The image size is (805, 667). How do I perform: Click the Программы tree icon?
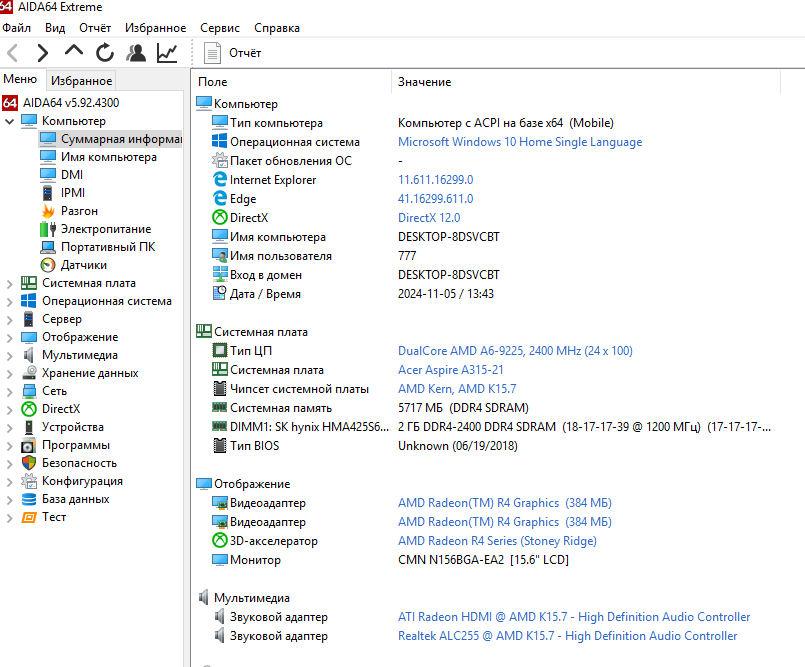[29, 445]
